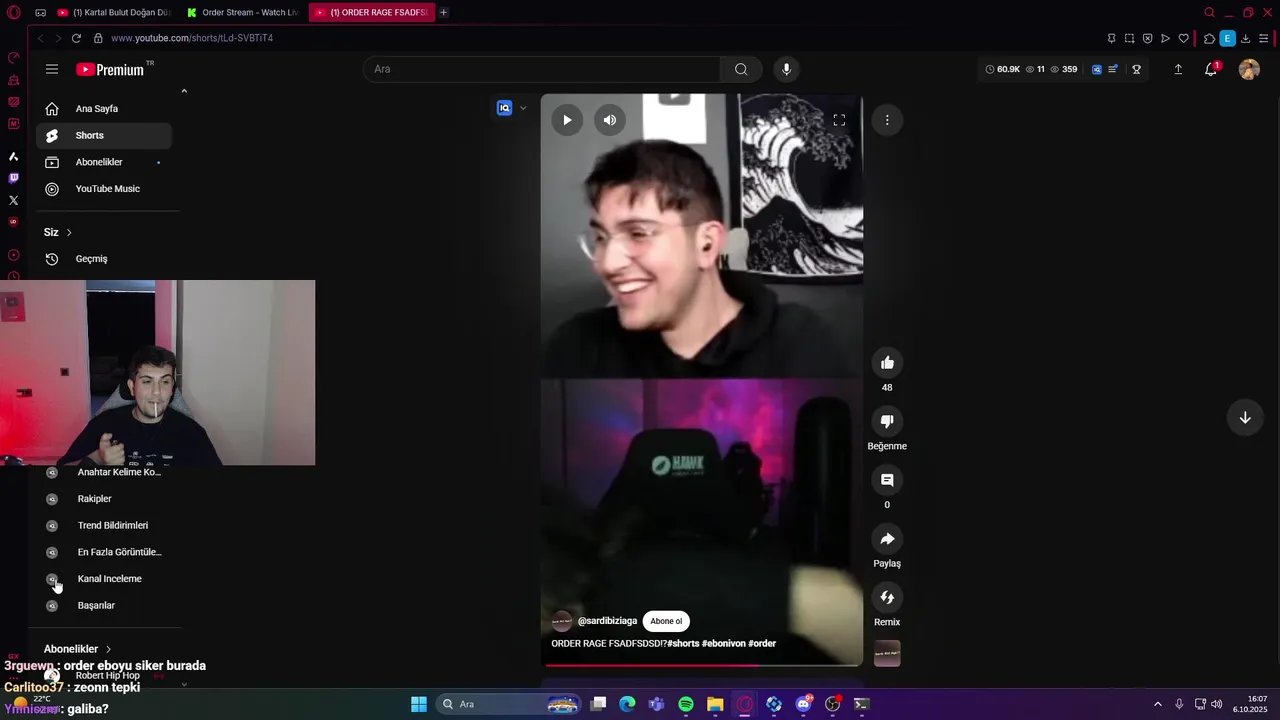Image resolution: width=1280 pixels, height=720 pixels.
Task: Go to next Short with down arrow
Action: point(1245,418)
